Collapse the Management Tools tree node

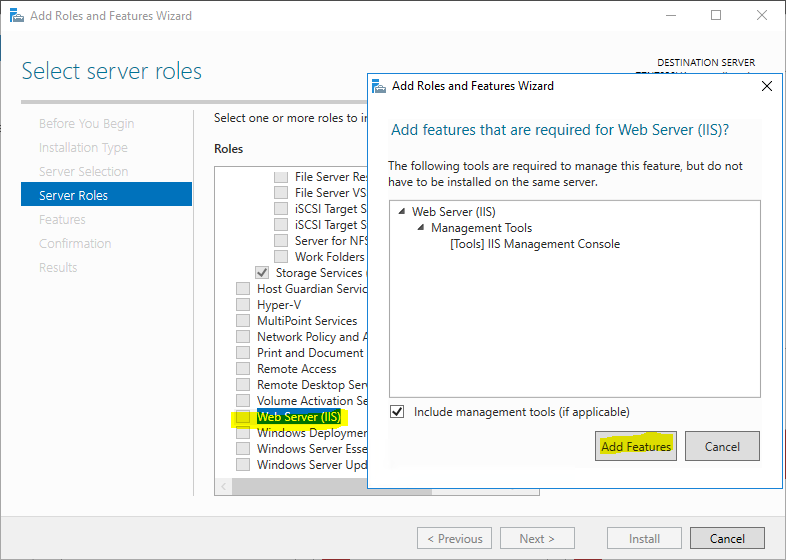point(421,228)
